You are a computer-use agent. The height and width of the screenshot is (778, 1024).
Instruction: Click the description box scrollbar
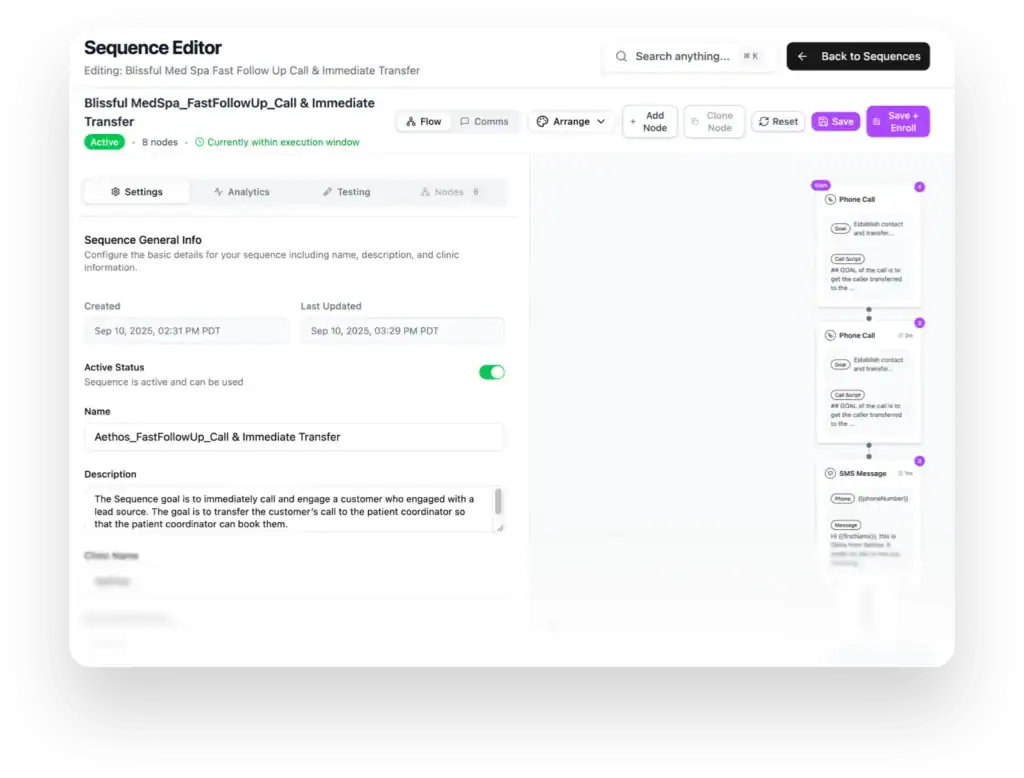click(x=498, y=501)
